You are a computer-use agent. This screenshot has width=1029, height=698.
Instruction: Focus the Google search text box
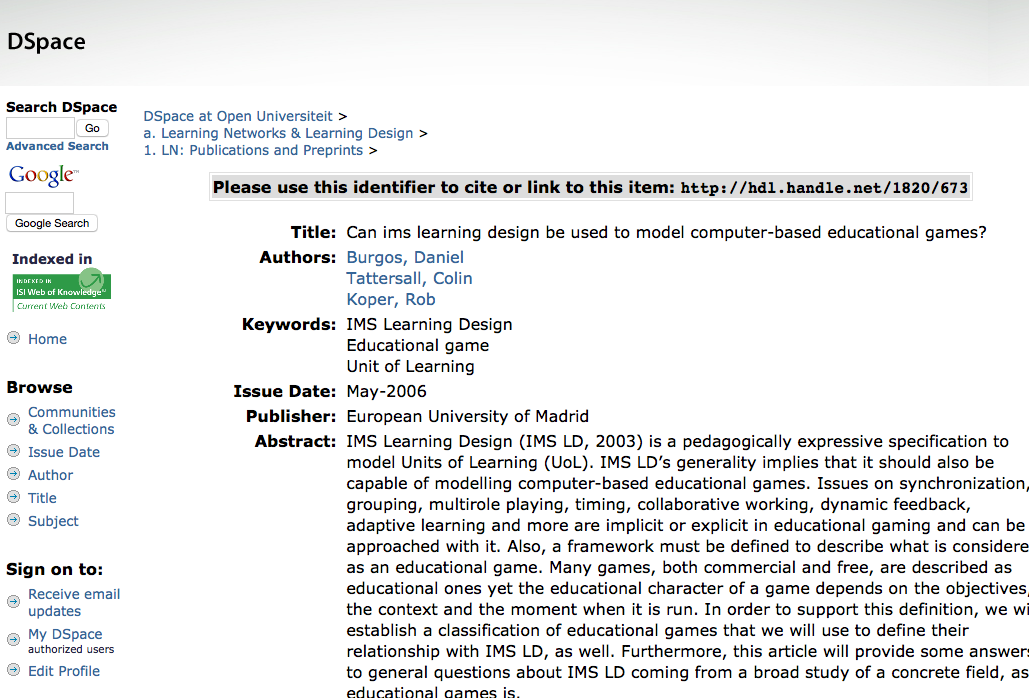pos(40,203)
